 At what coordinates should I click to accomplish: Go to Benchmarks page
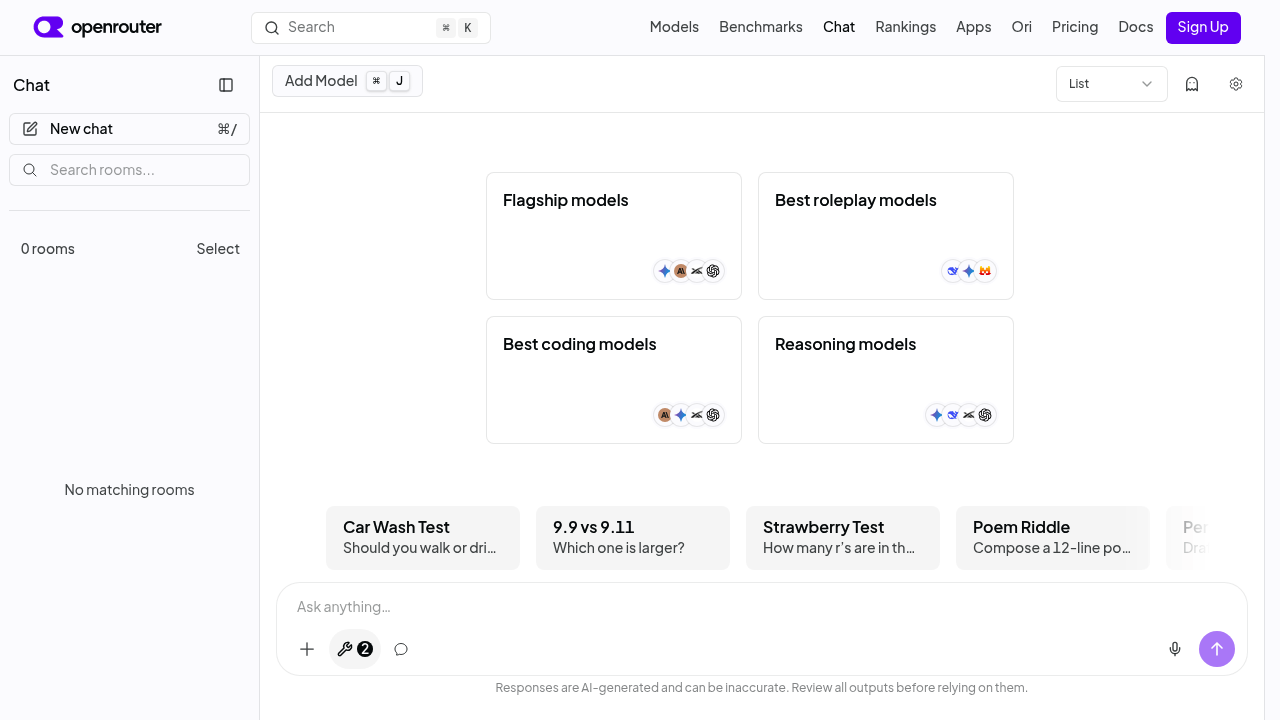coord(761,27)
